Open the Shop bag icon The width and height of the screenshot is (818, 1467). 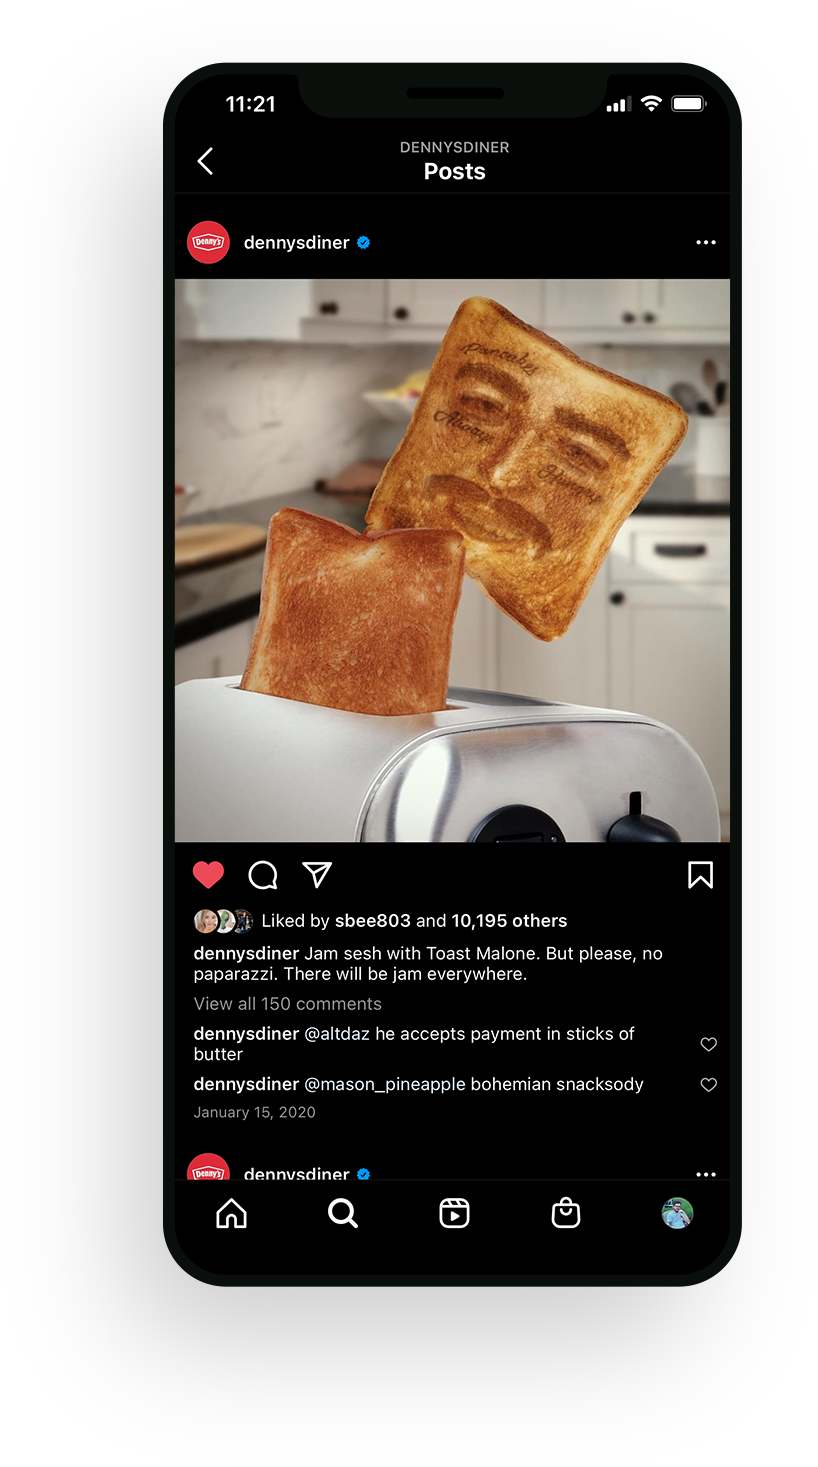(566, 1213)
